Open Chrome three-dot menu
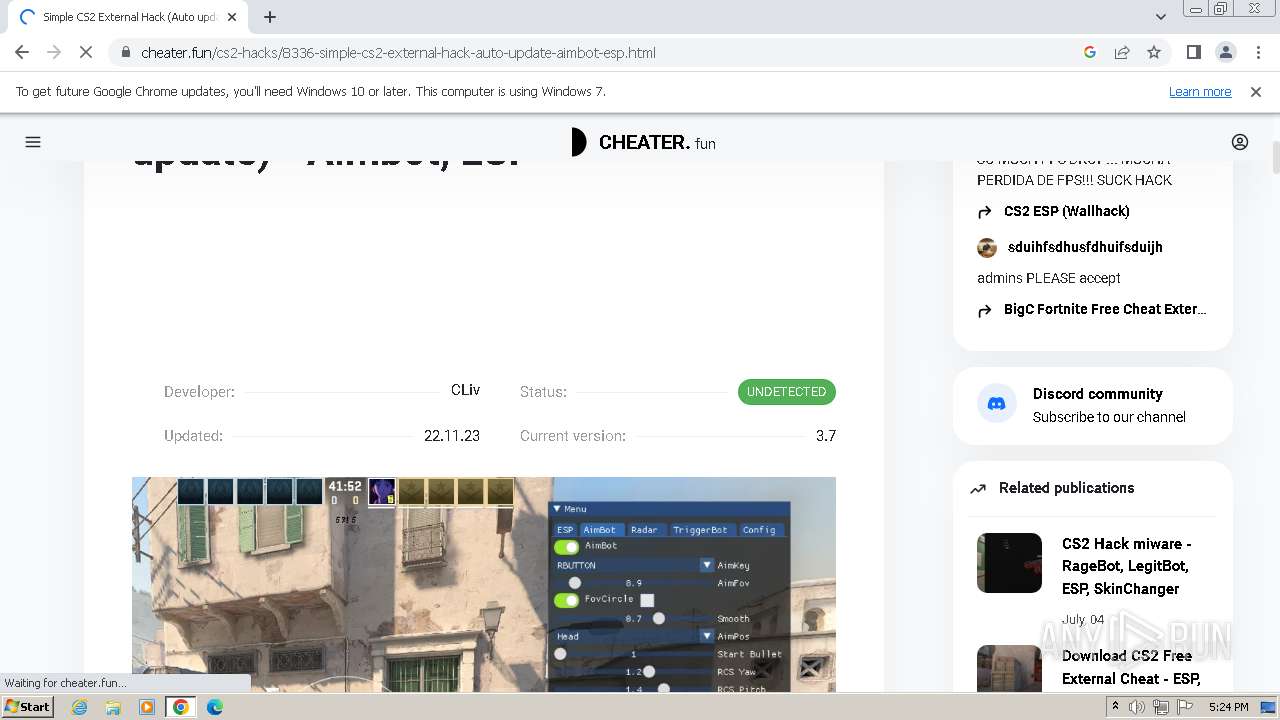The height and width of the screenshot is (720, 1280). [1257, 52]
